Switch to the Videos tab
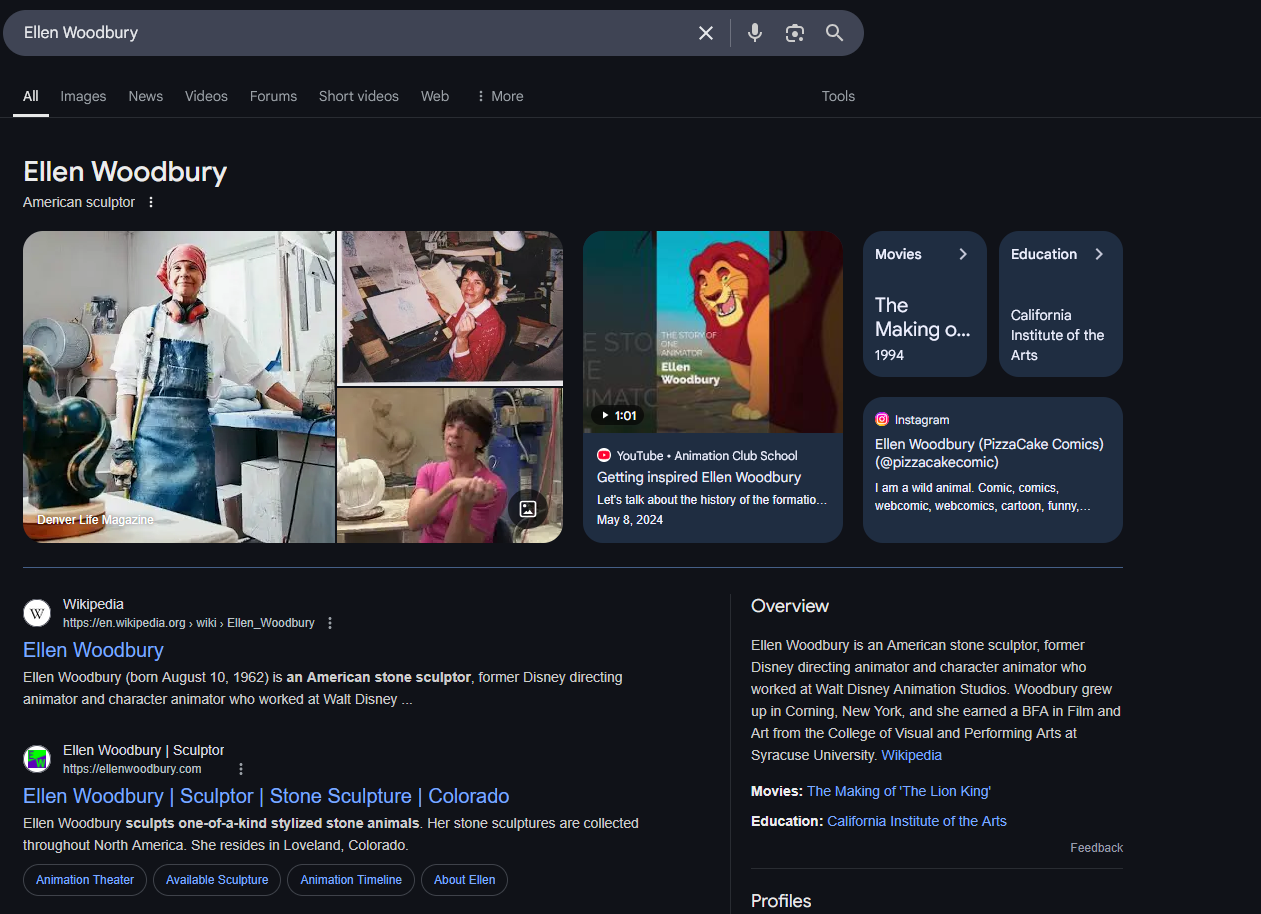The width and height of the screenshot is (1261, 914). pos(206,96)
